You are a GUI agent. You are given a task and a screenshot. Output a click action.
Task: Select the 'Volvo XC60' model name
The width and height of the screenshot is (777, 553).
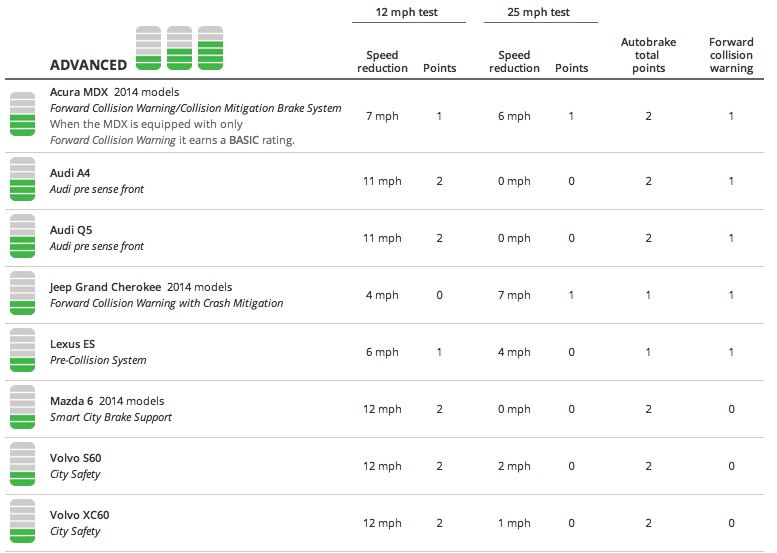pyautogui.click(x=79, y=515)
